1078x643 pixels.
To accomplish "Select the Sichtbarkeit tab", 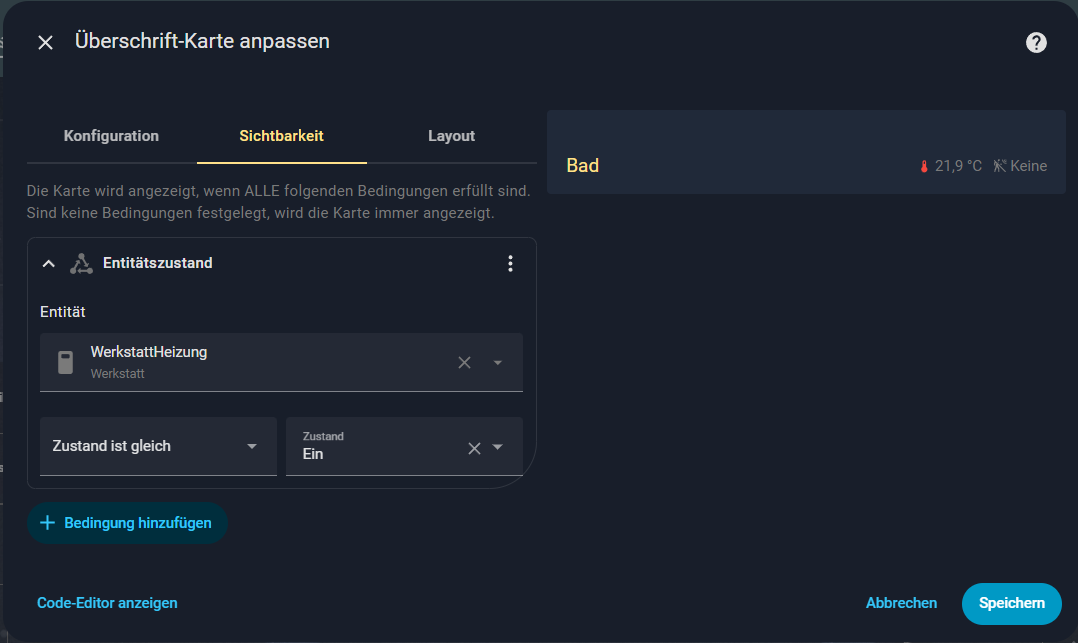I will pyautogui.click(x=281, y=136).
